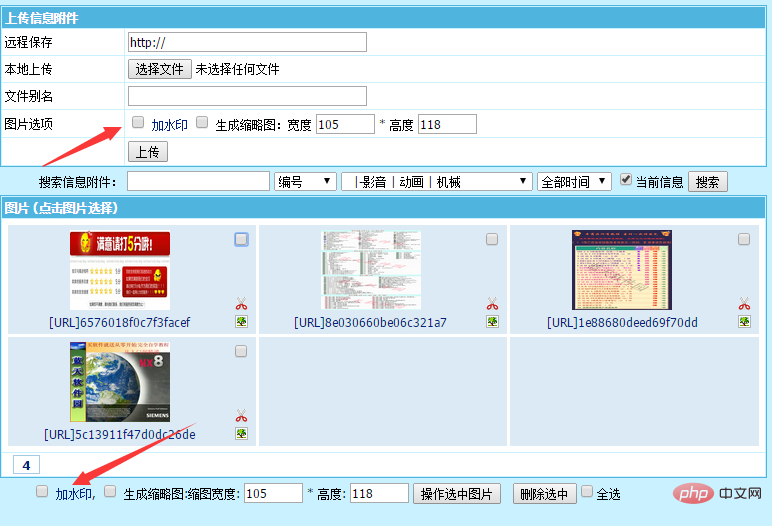Click the bottom 加水印 link

(x=74, y=494)
